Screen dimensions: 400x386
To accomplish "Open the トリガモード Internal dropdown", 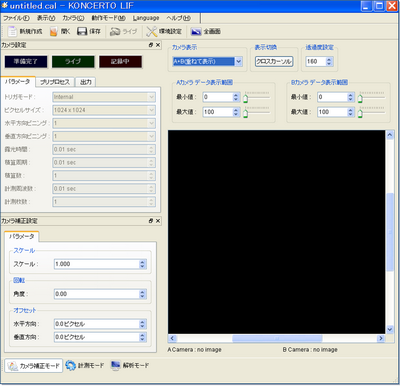I will pos(104,97).
